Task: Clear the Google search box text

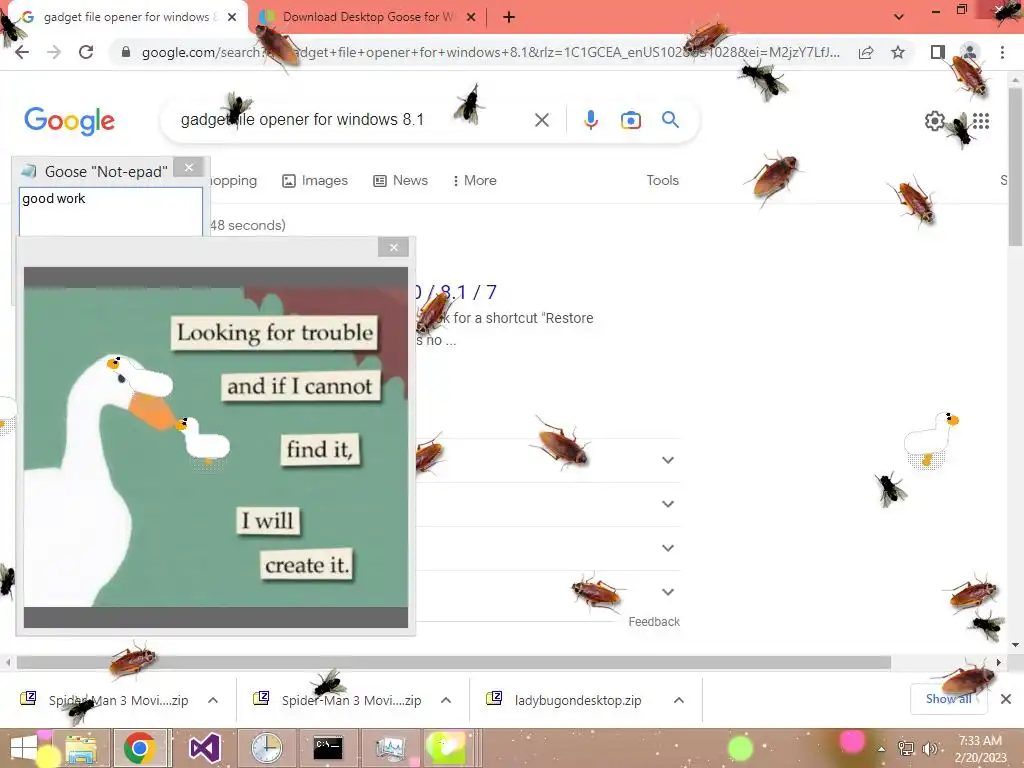Action: (541, 120)
